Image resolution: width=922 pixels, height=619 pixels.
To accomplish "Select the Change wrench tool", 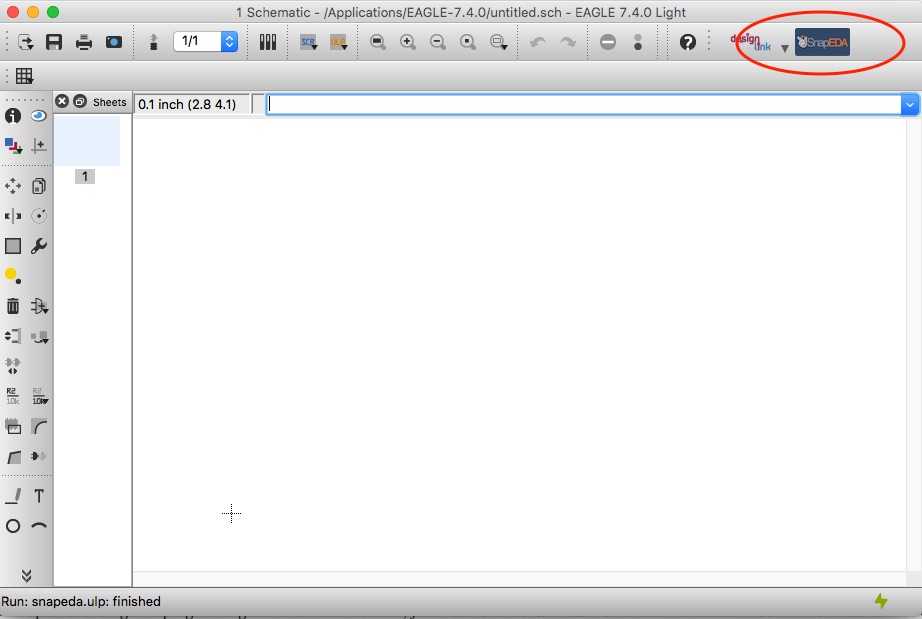I will click(39, 246).
